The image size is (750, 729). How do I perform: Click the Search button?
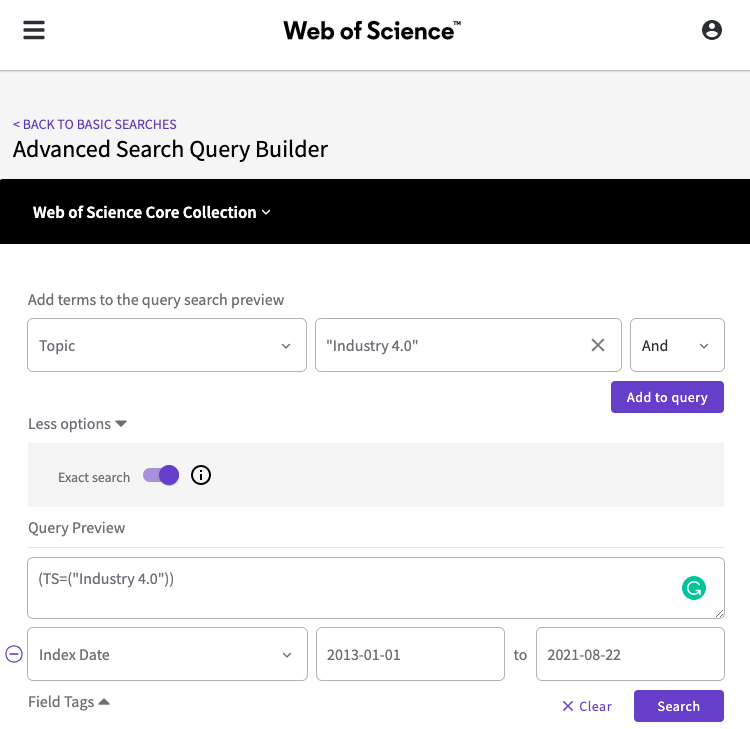point(678,706)
